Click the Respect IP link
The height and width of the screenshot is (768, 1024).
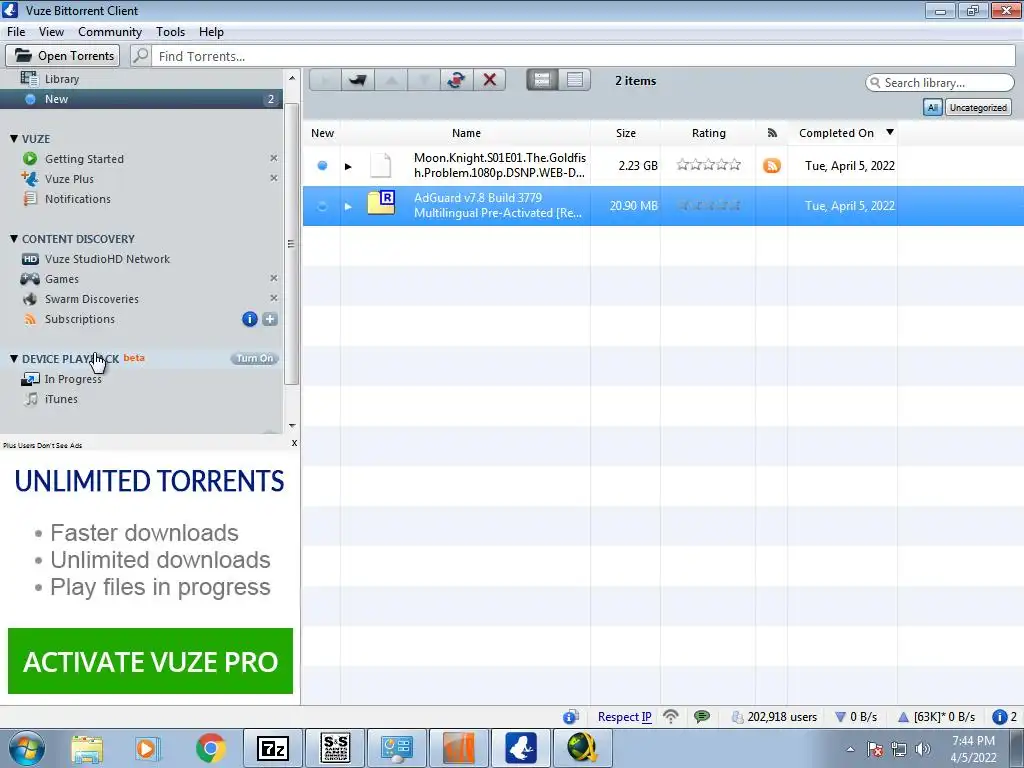pyautogui.click(x=624, y=716)
